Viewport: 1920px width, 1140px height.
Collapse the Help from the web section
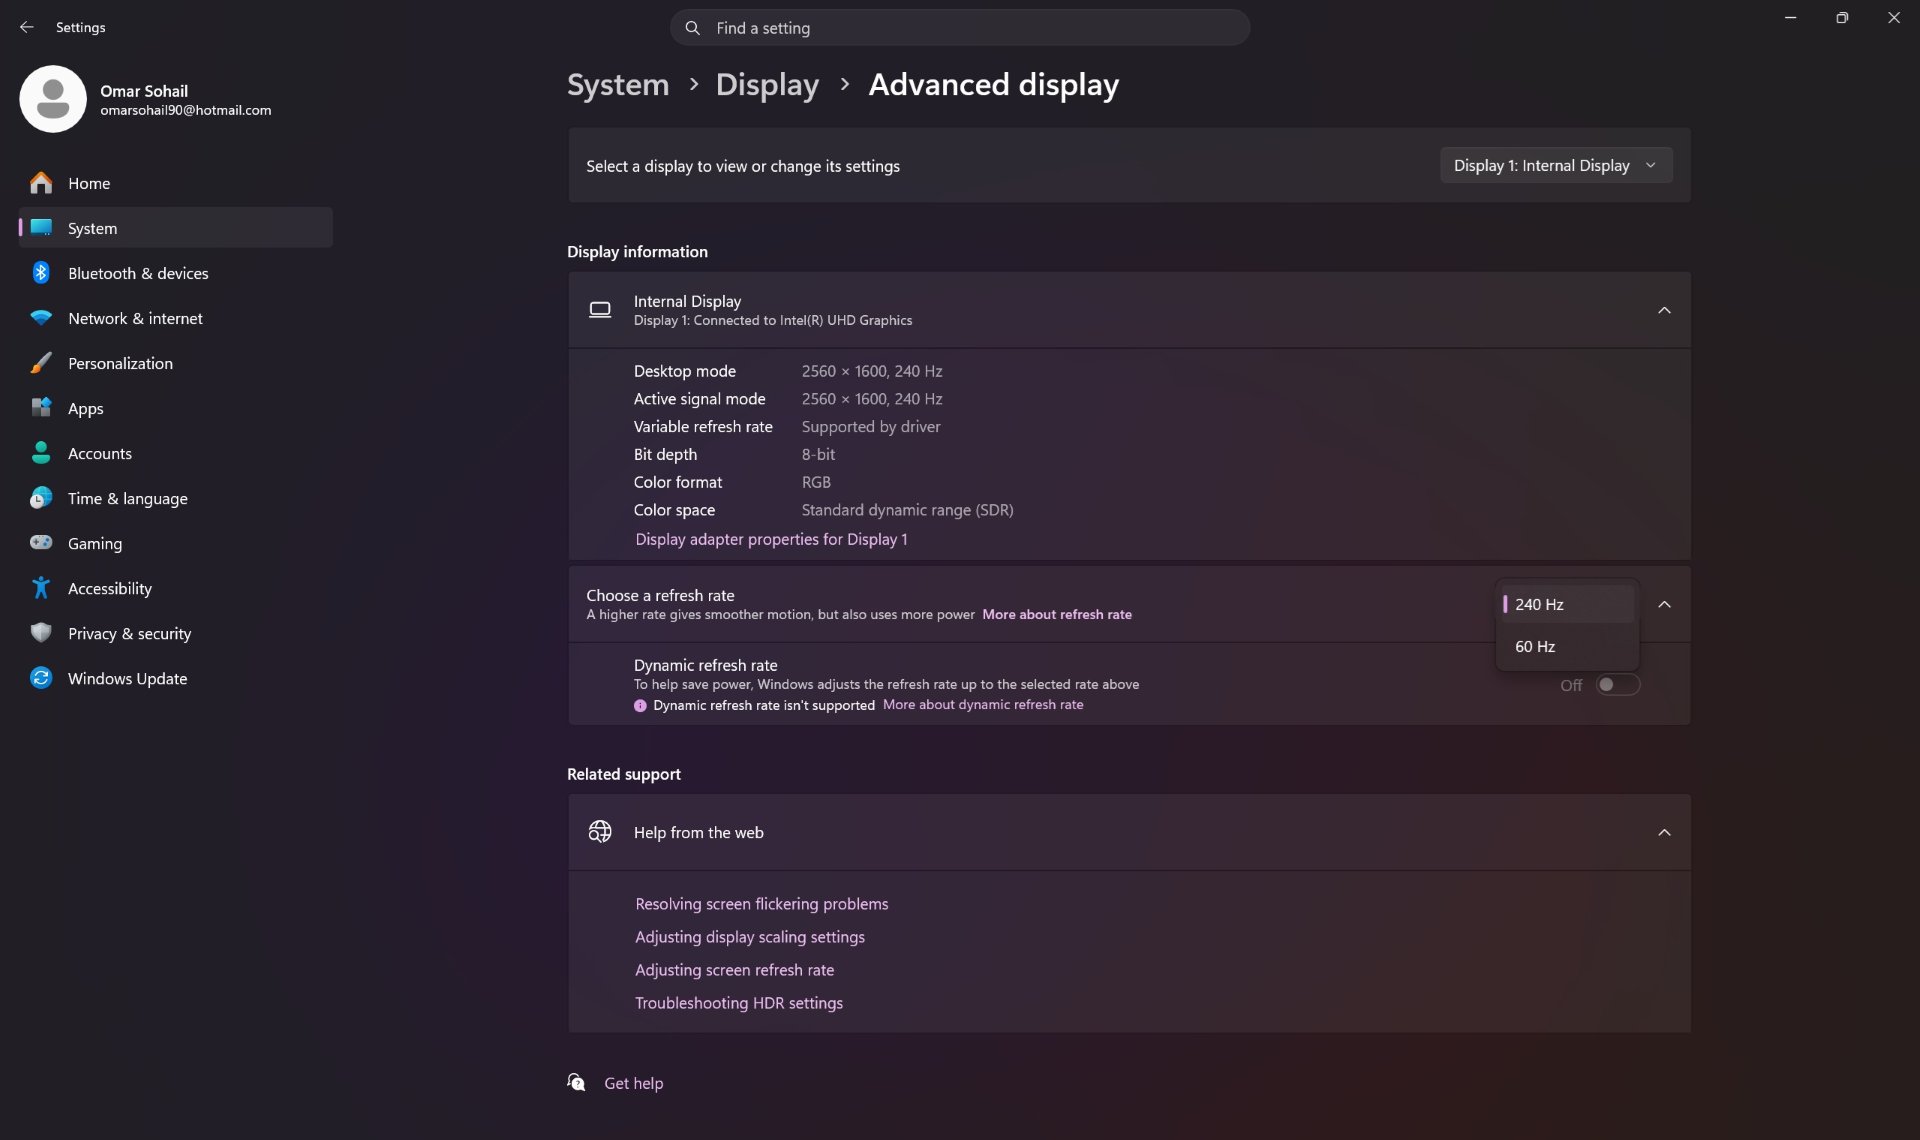(1664, 833)
